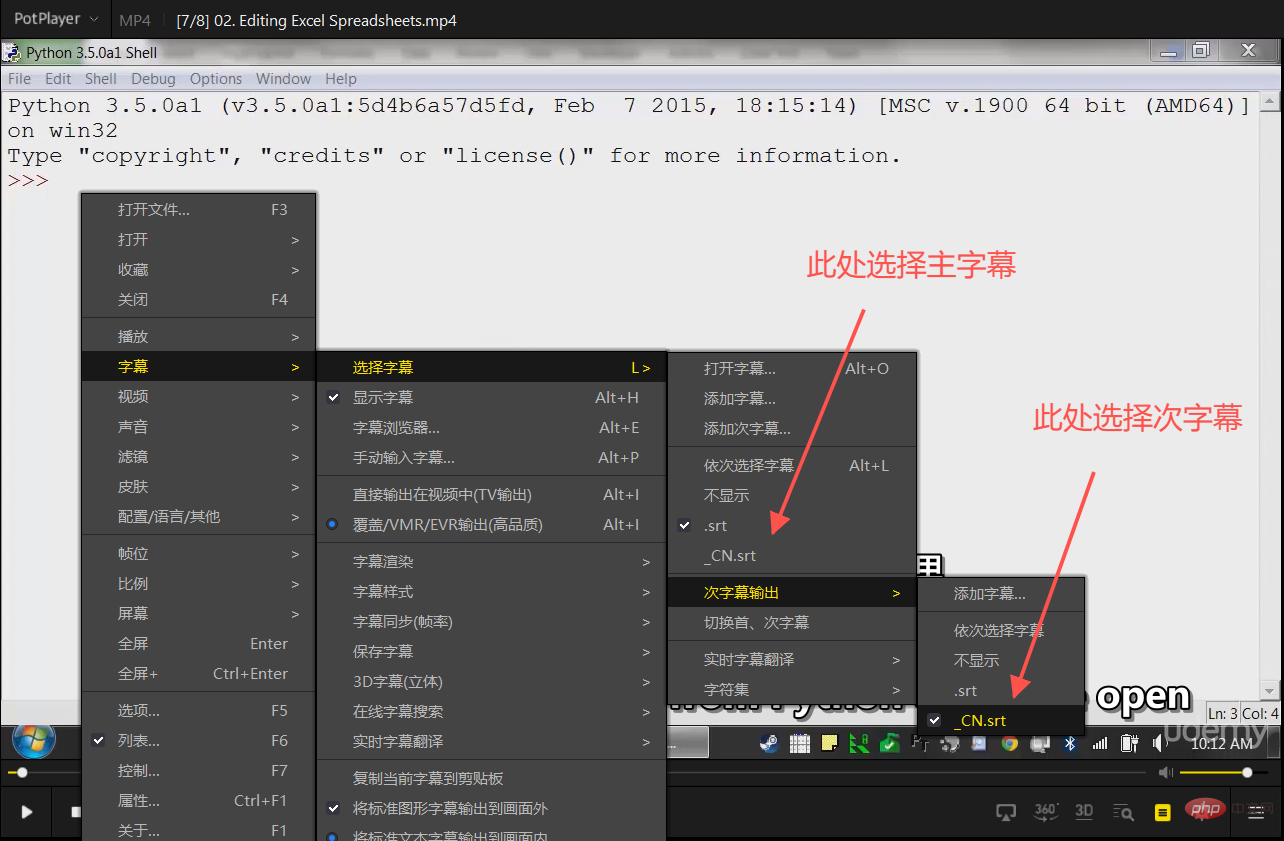Click the yellow subtitle icon in control bar
1284x841 pixels.
1162,812
